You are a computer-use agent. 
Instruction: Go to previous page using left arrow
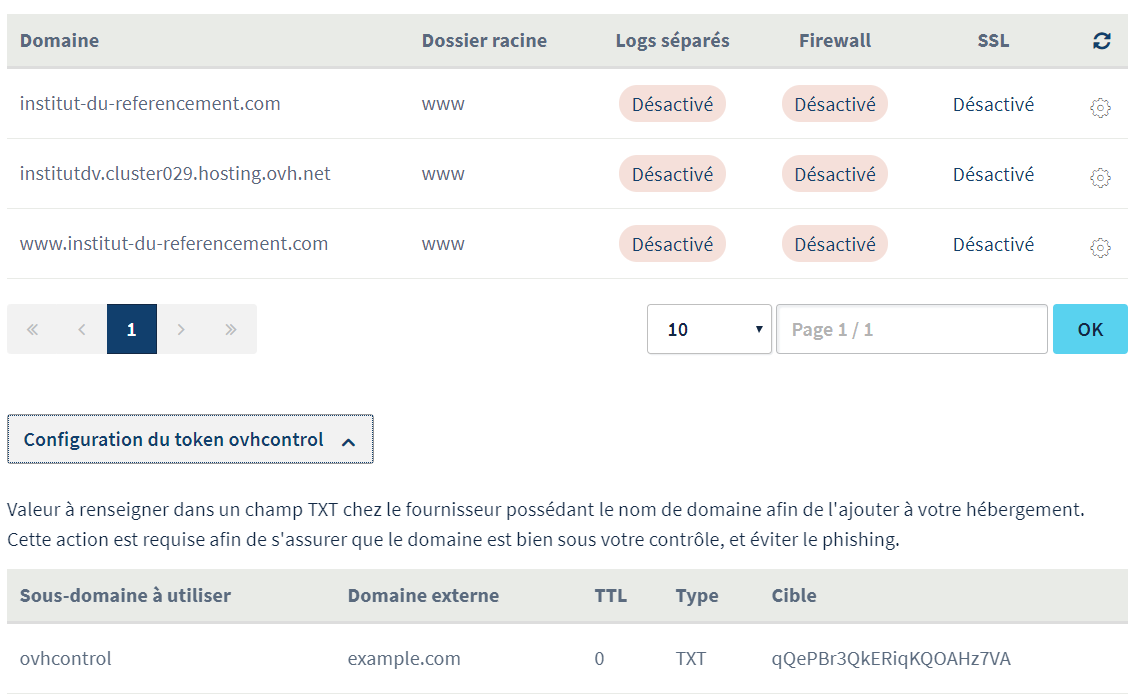(x=82, y=329)
